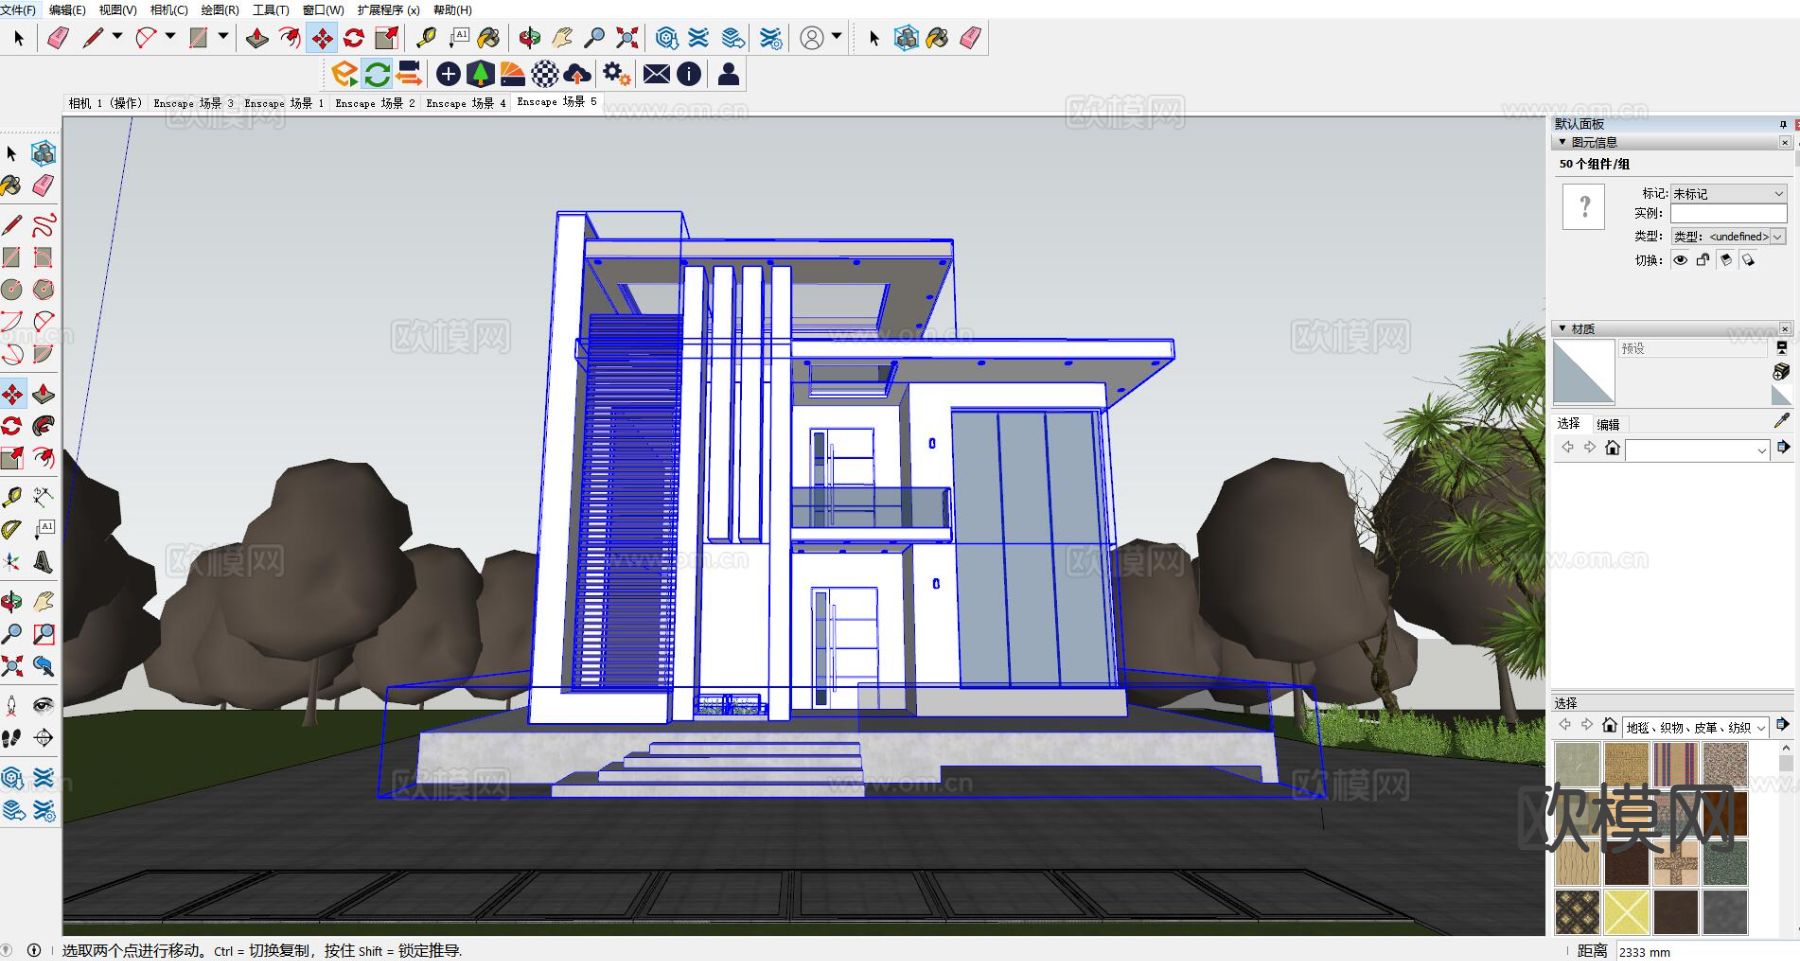1800x961 pixels.
Task: Select the Tape Measure tool in top toolbar
Action: coord(426,38)
